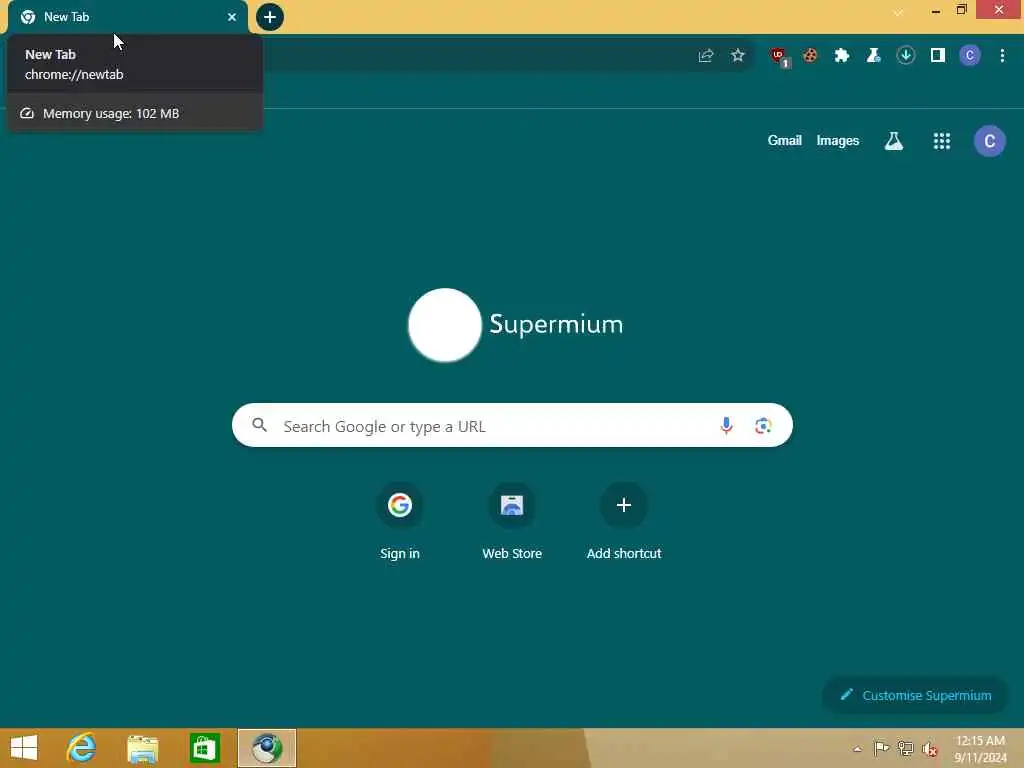Open the cookie extension icon
The height and width of the screenshot is (768, 1024).
(x=810, y=56)
